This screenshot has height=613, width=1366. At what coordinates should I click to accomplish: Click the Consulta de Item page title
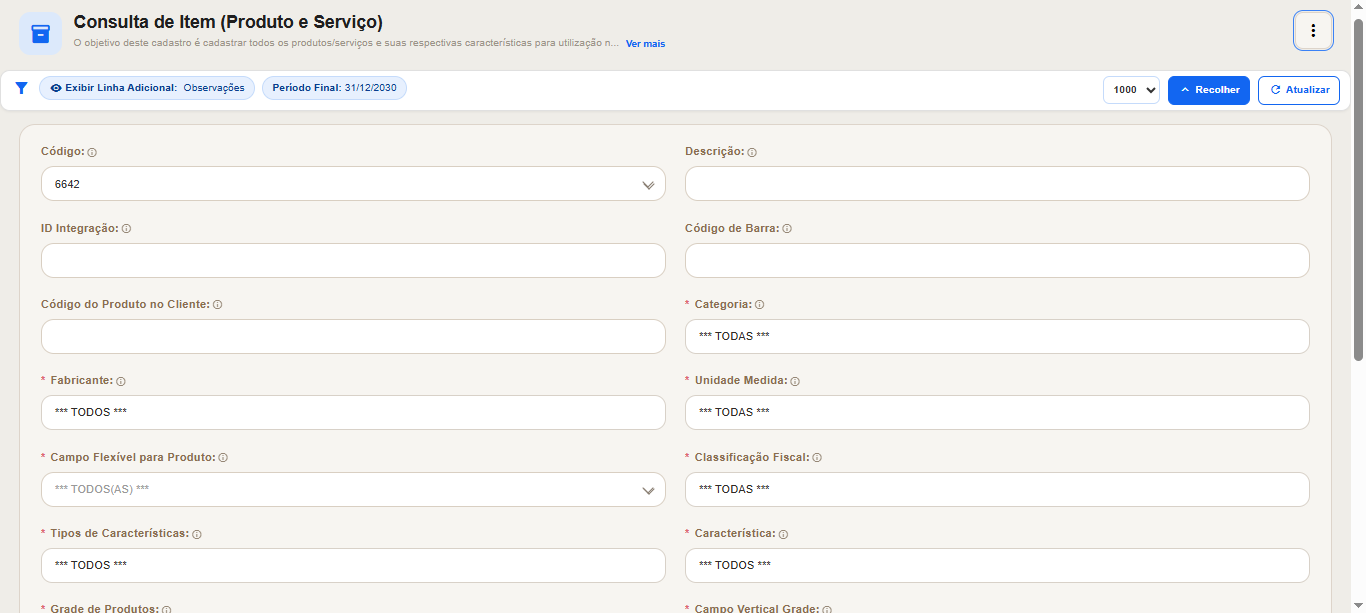coord(228,22)
